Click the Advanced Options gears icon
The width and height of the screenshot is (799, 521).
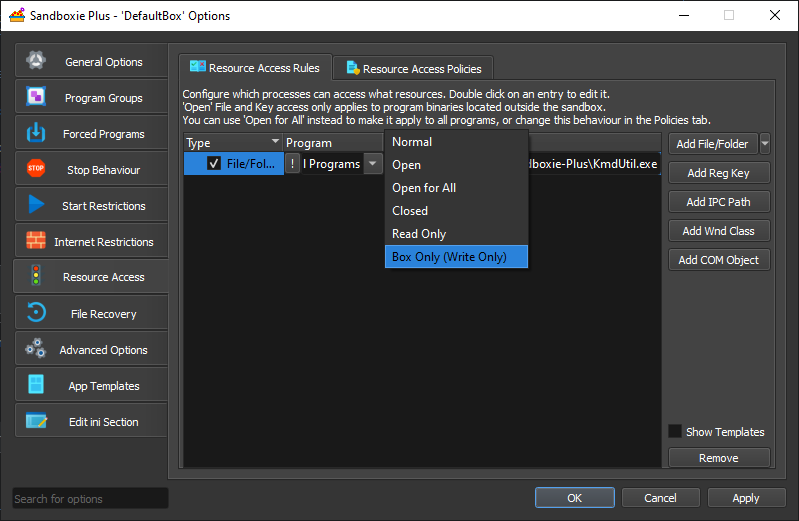coord(36,349)
